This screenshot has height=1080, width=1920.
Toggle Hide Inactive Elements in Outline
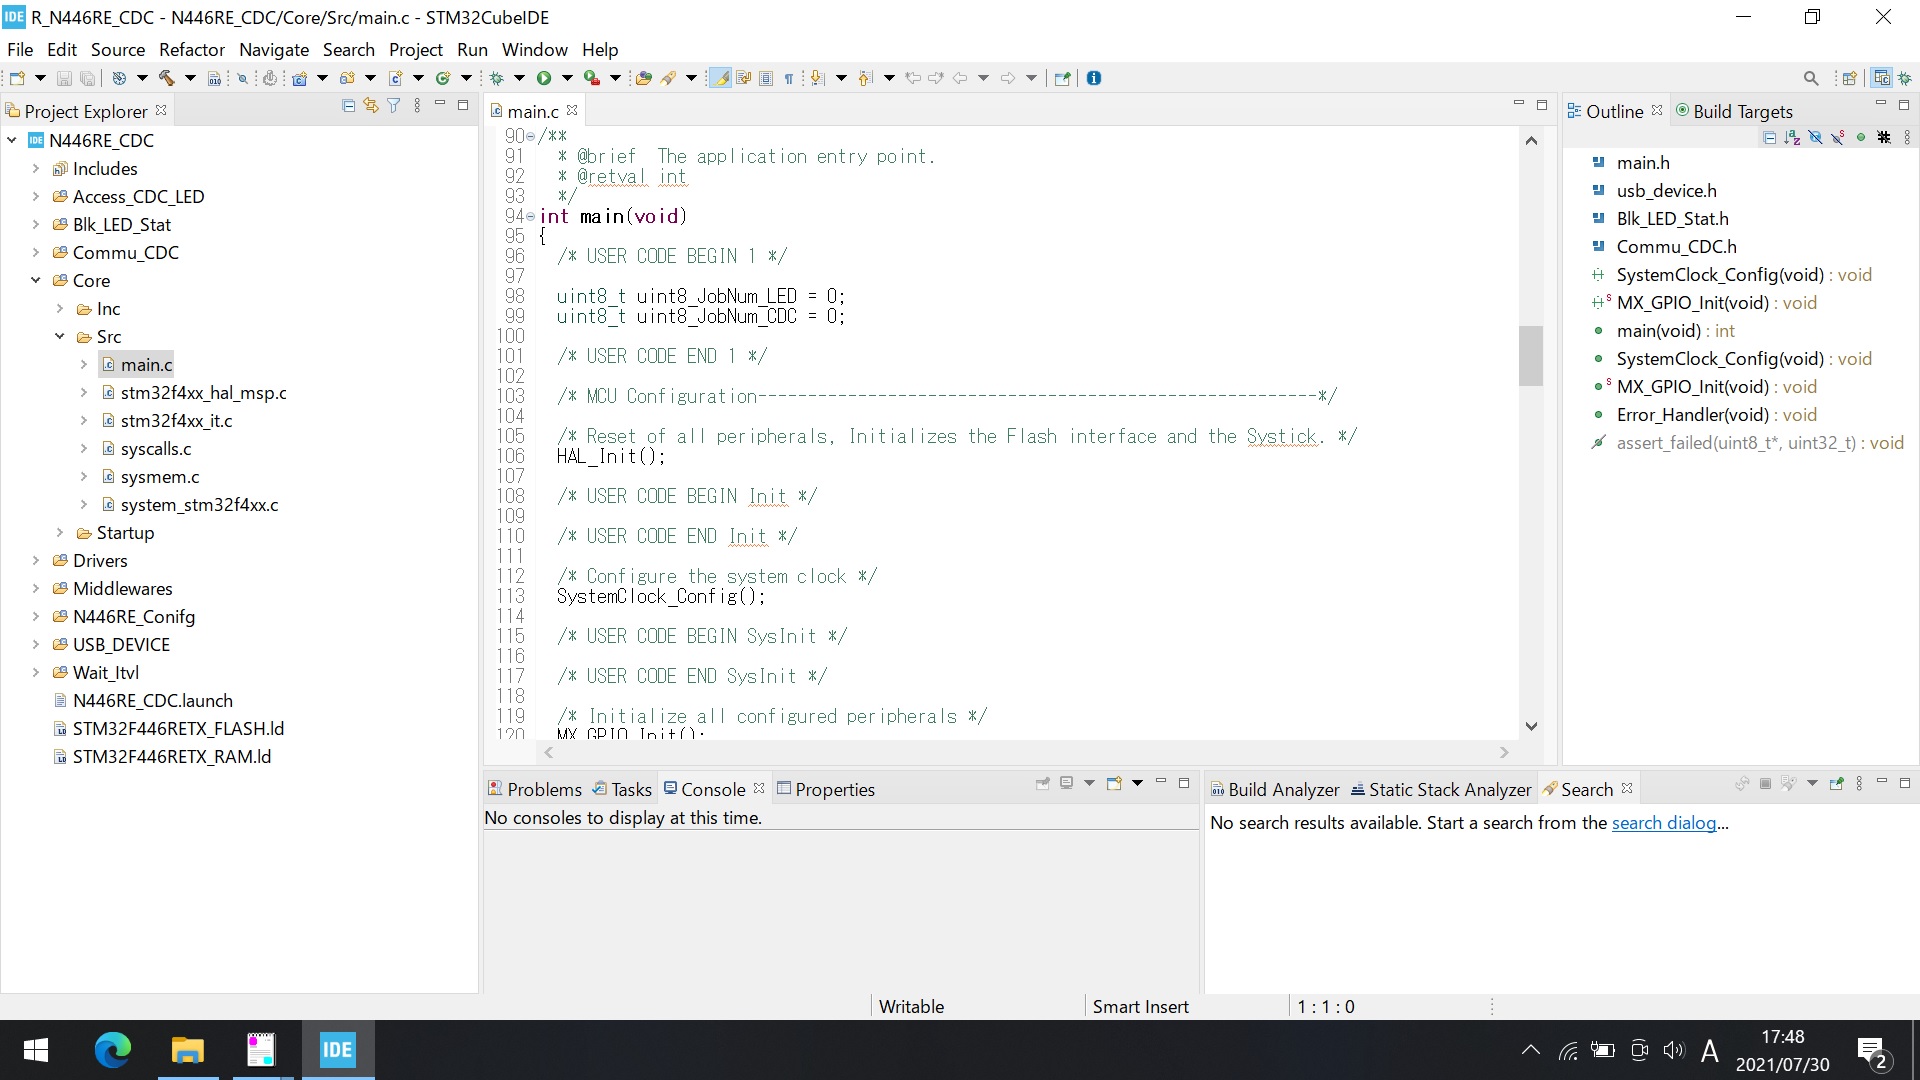[1884, 138]
